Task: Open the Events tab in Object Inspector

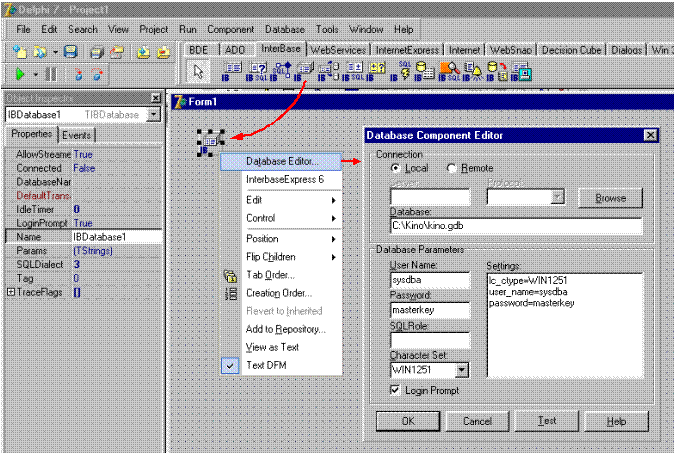Action: coord(76,135)
